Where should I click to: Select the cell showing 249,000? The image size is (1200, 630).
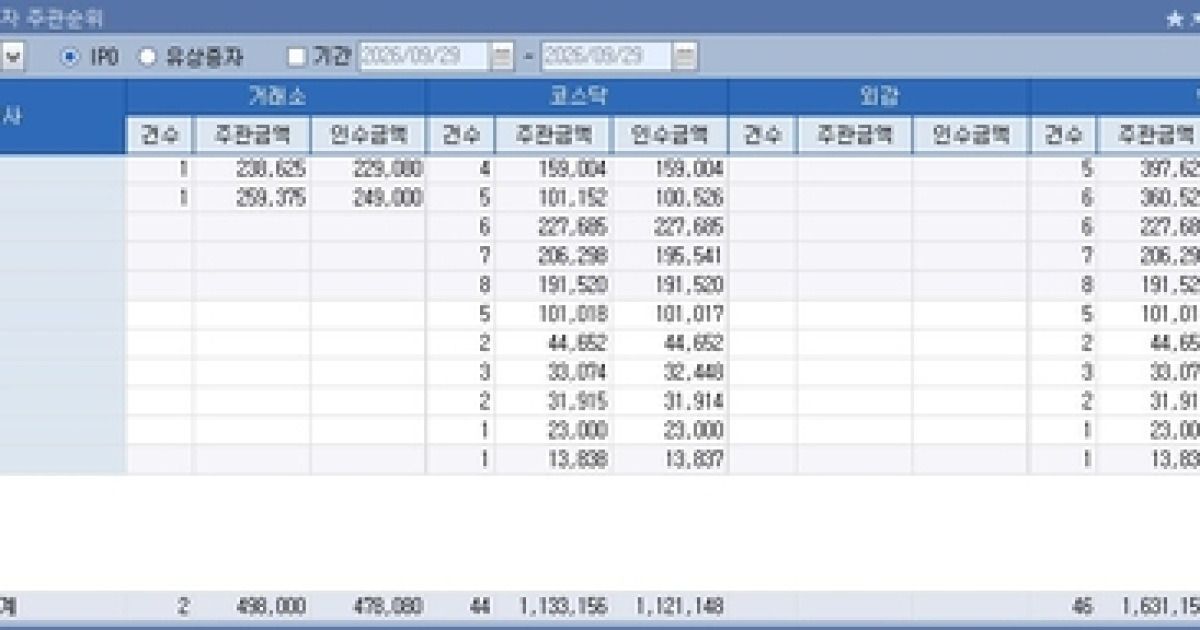pyautogui.click(x=368, y=198)
